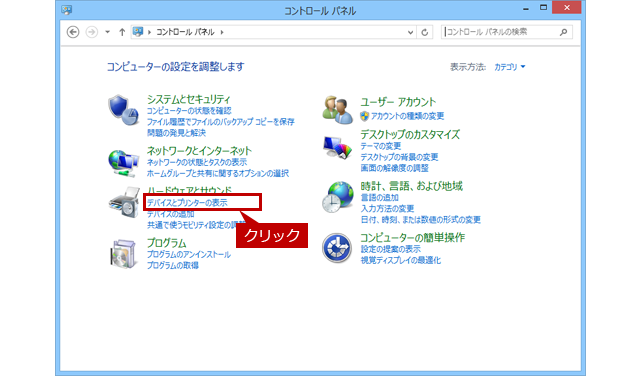Viewport: 640px width, 376px height.
Task: Click the Forward arrow navigation button
Action: tap(91, 32)
